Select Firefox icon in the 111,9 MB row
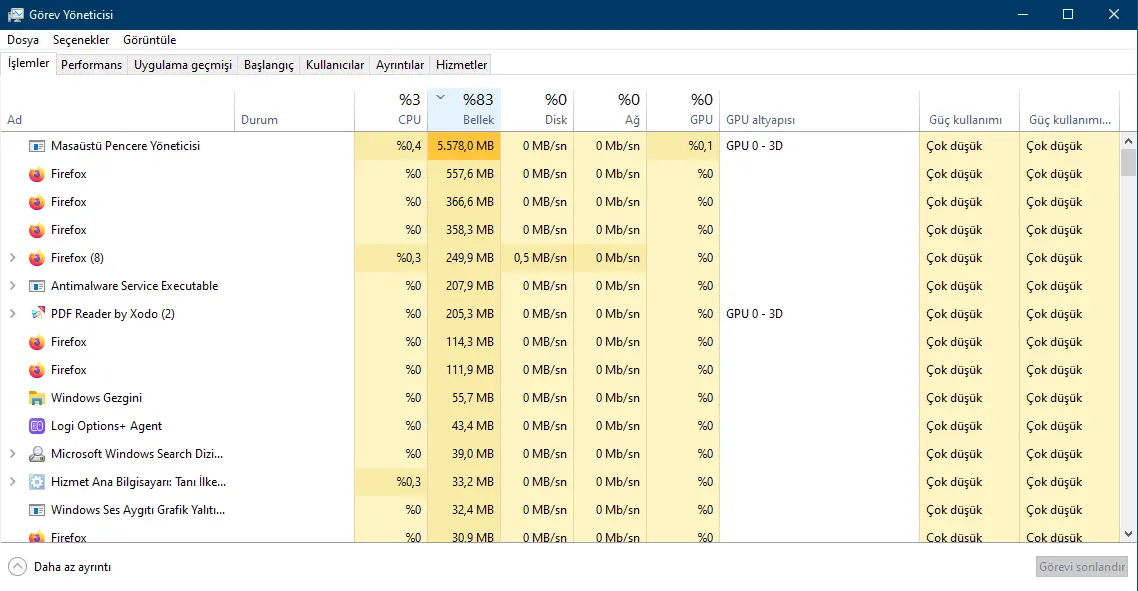Viewport: 1138px width, 591px height. coord(37,370)
